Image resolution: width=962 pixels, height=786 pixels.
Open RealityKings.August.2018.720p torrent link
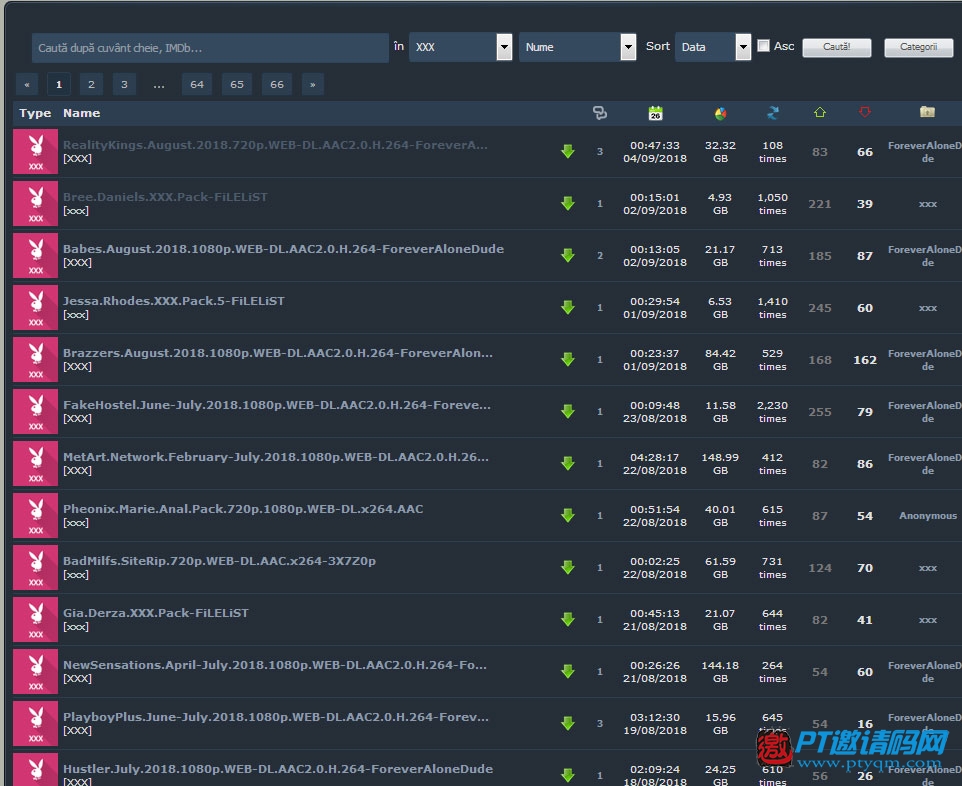coord(275,145)
